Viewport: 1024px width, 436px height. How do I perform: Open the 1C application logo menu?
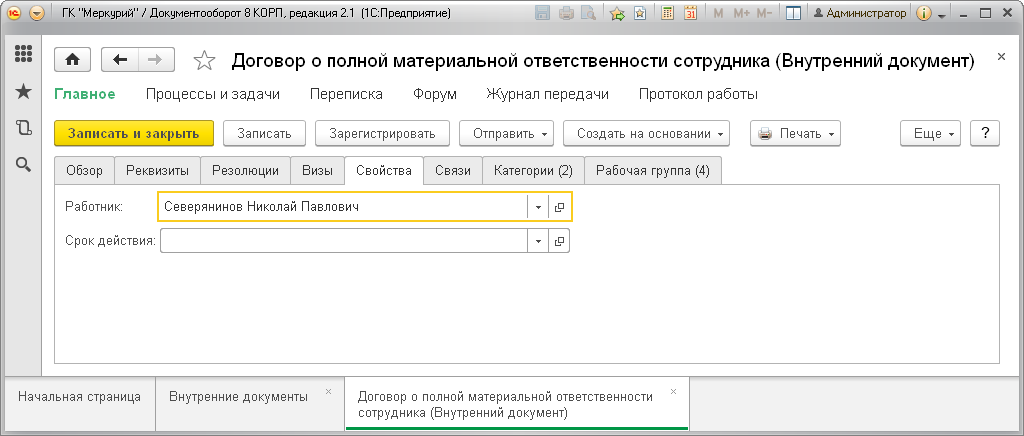(x=14, y=13)
